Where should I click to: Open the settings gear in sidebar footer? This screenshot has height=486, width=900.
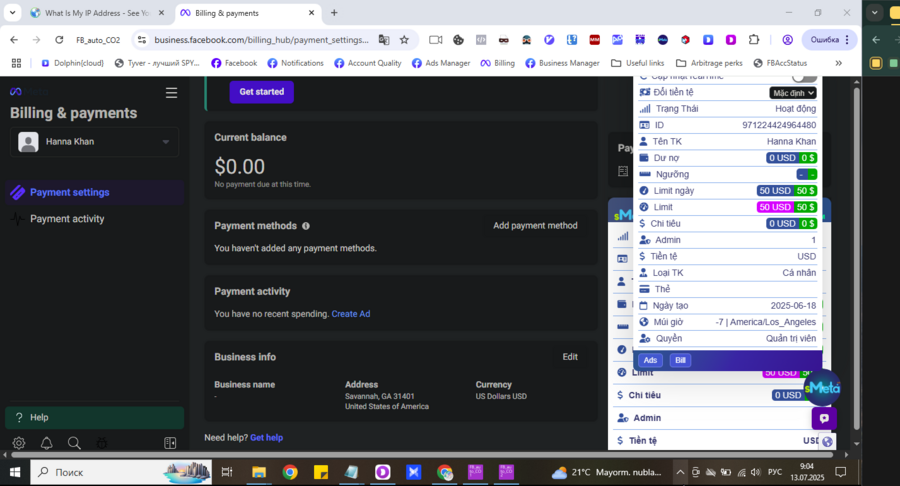coord(19,443)
